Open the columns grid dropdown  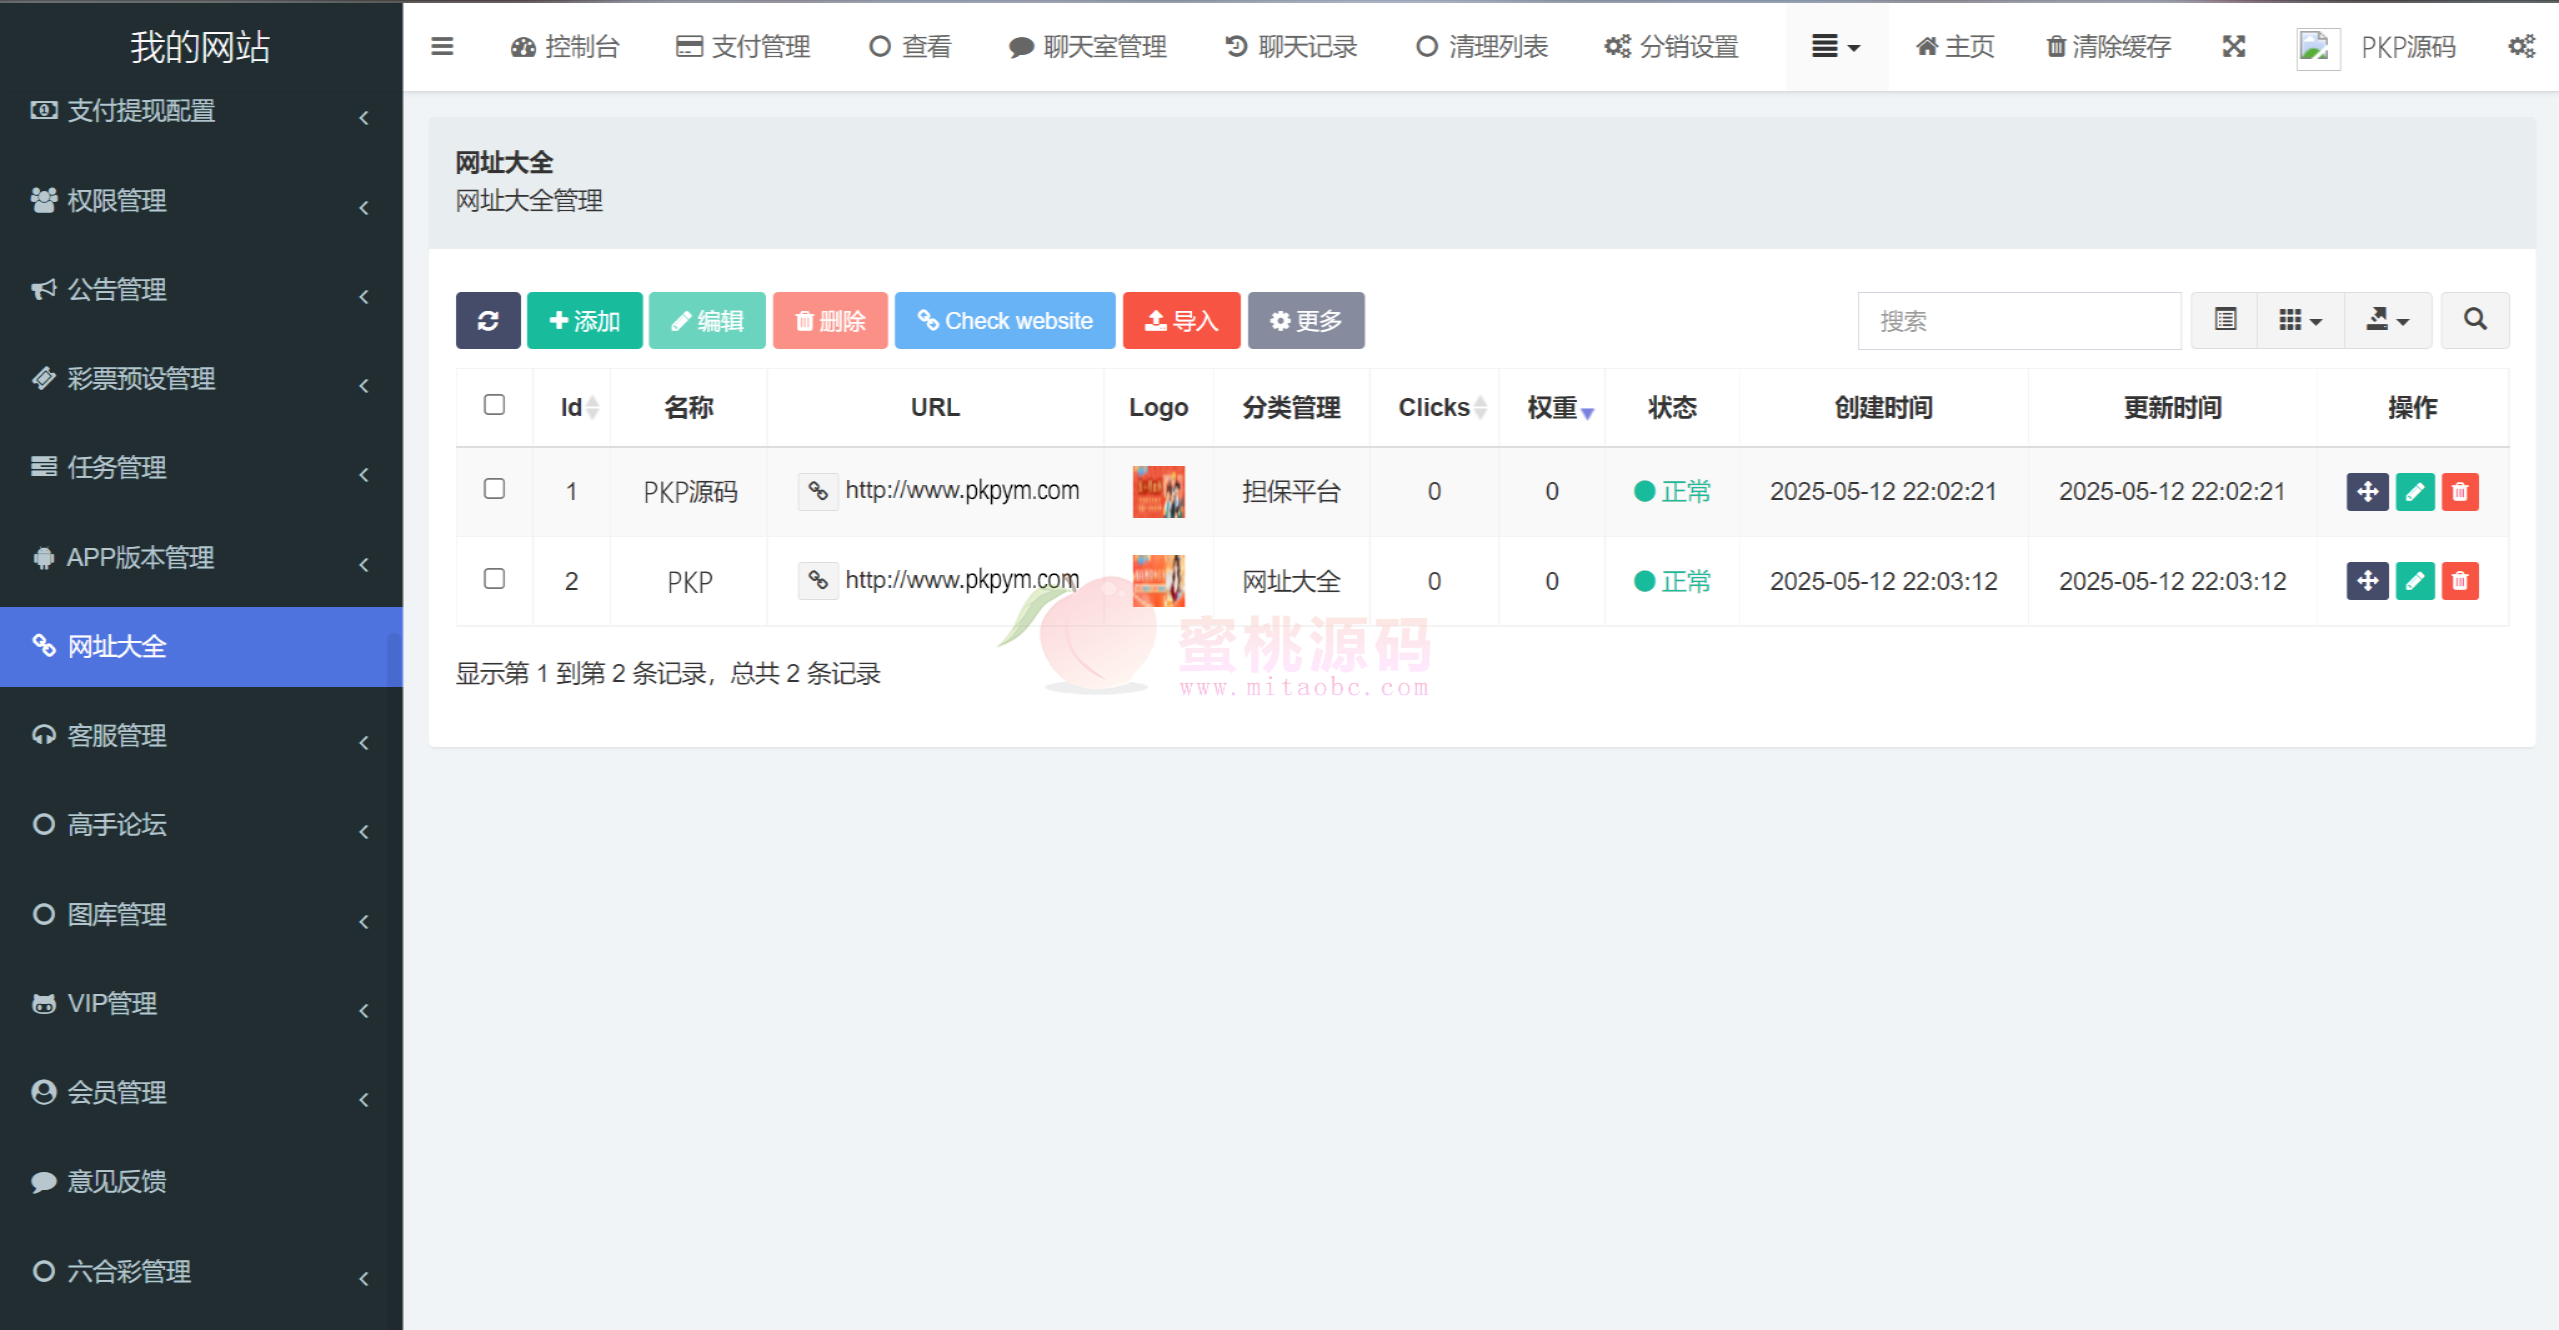pos(2300,320)
